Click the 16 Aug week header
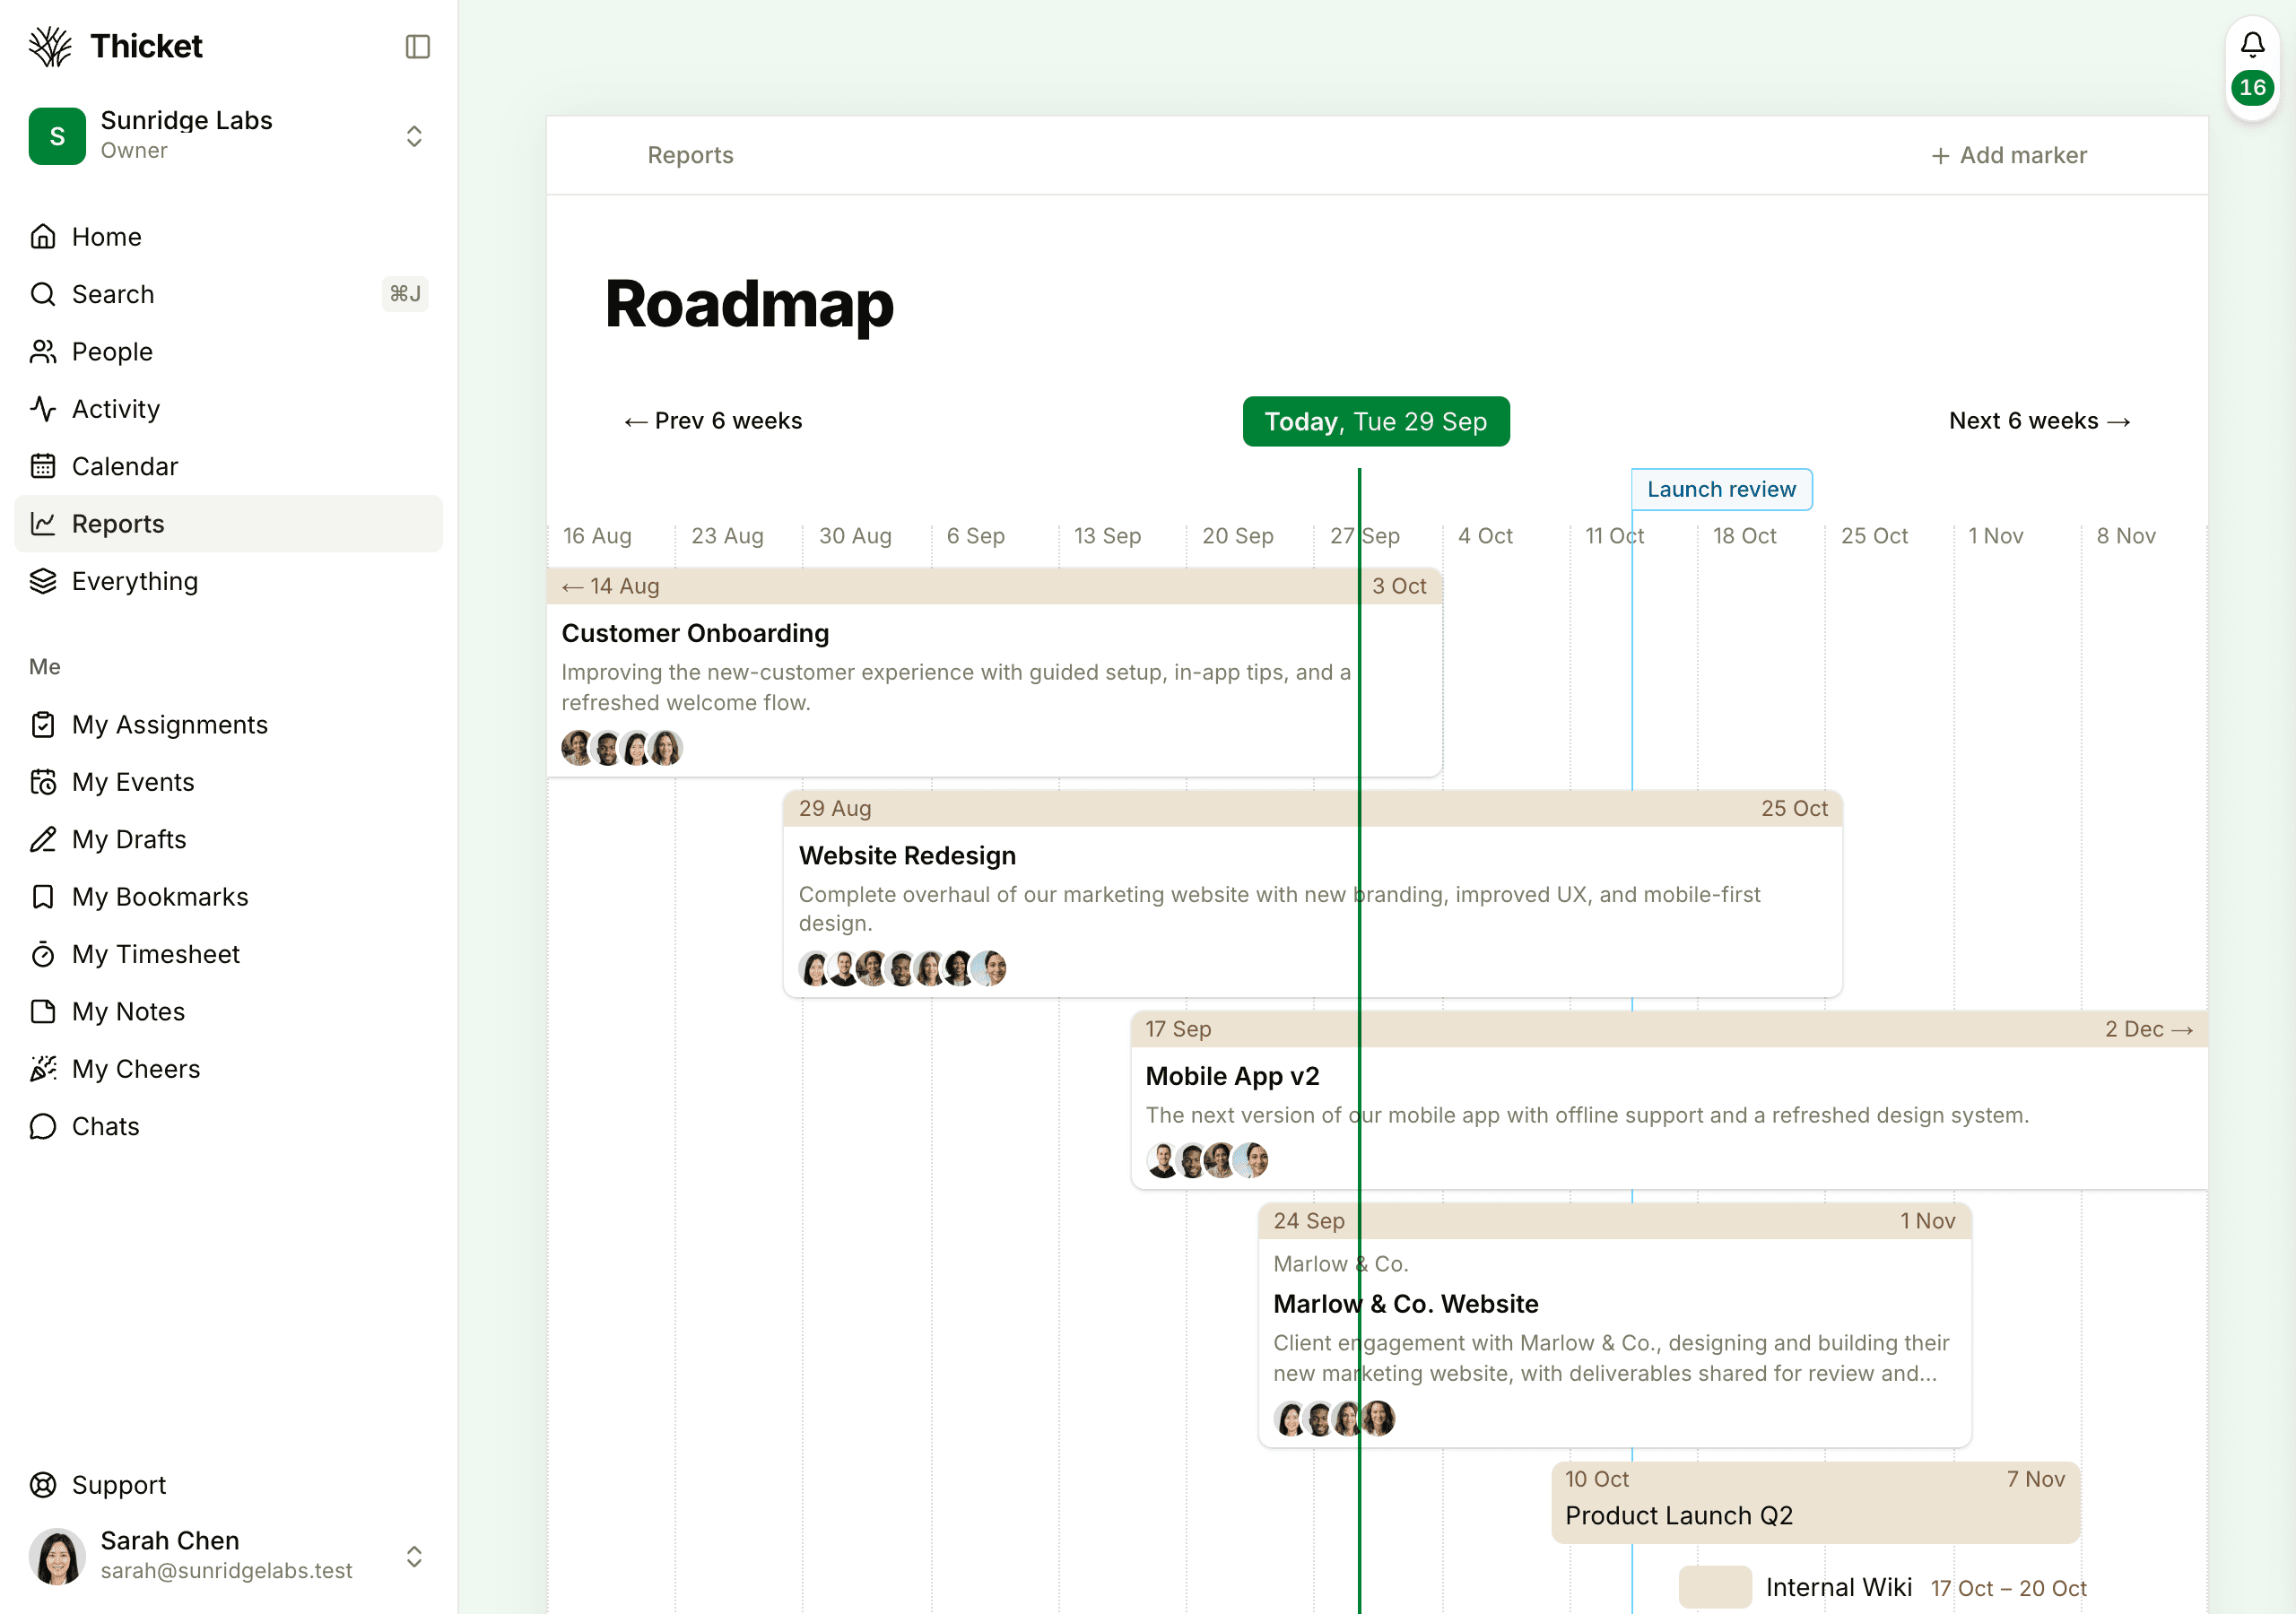Image resolution: width=2296 pixels, height=1614 pixels. (597, 536)
